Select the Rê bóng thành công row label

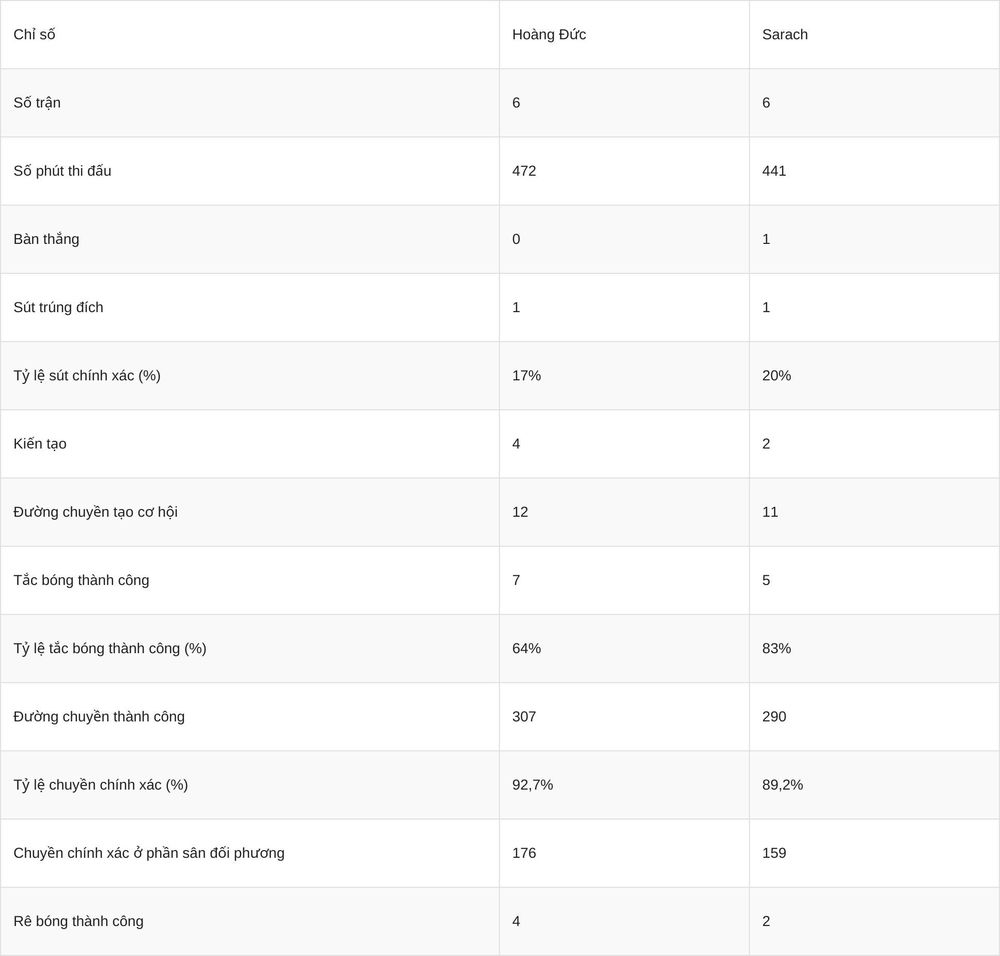[78, 922]
